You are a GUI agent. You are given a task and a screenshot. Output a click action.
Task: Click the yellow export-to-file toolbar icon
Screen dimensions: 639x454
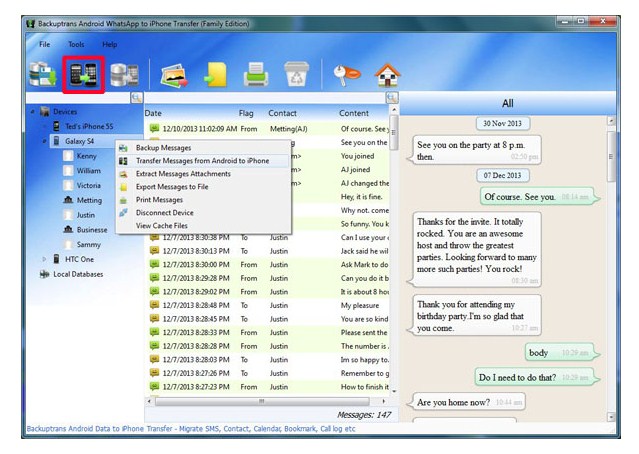pos(216,76)
